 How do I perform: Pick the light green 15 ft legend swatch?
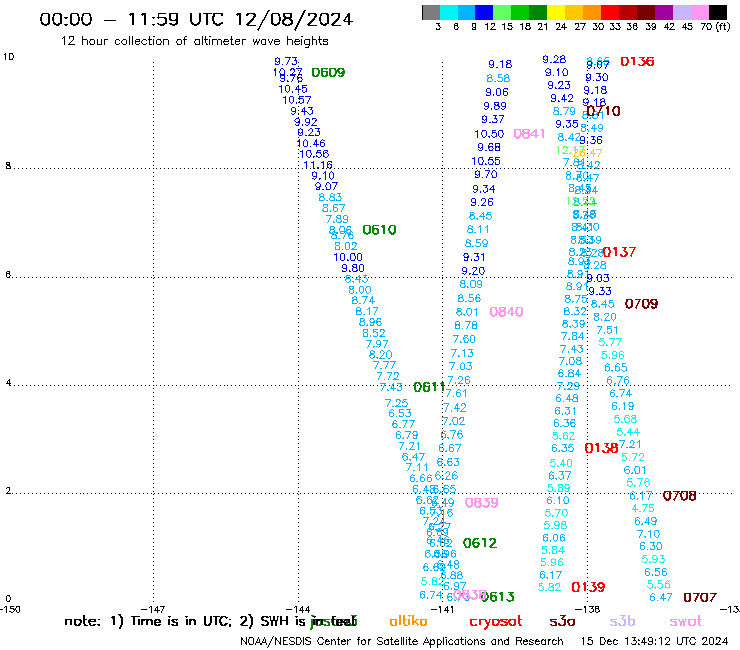pos(502,12)
